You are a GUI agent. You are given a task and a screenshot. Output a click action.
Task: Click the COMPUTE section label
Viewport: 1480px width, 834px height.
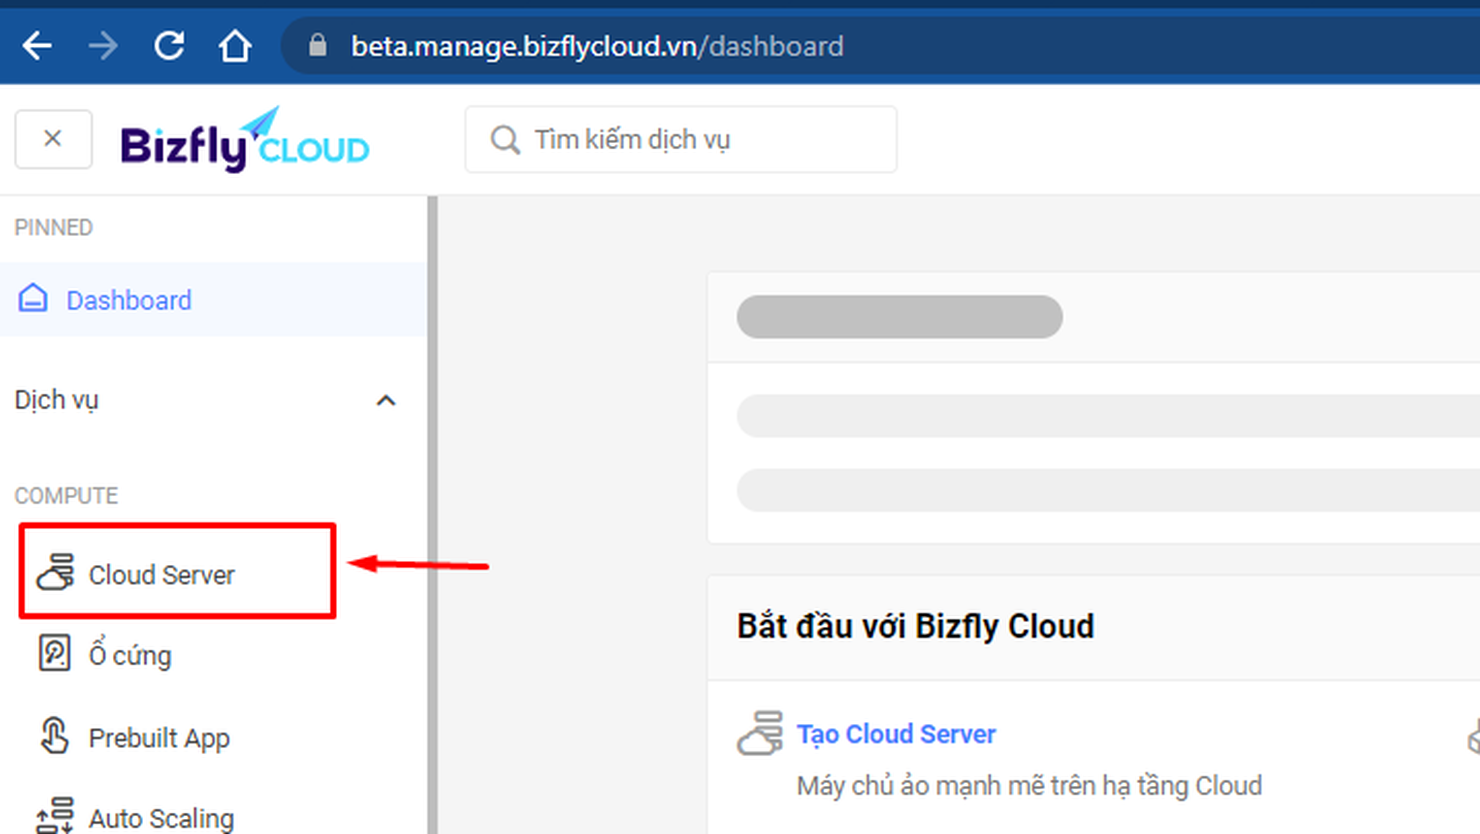click(x=66, y=496)
